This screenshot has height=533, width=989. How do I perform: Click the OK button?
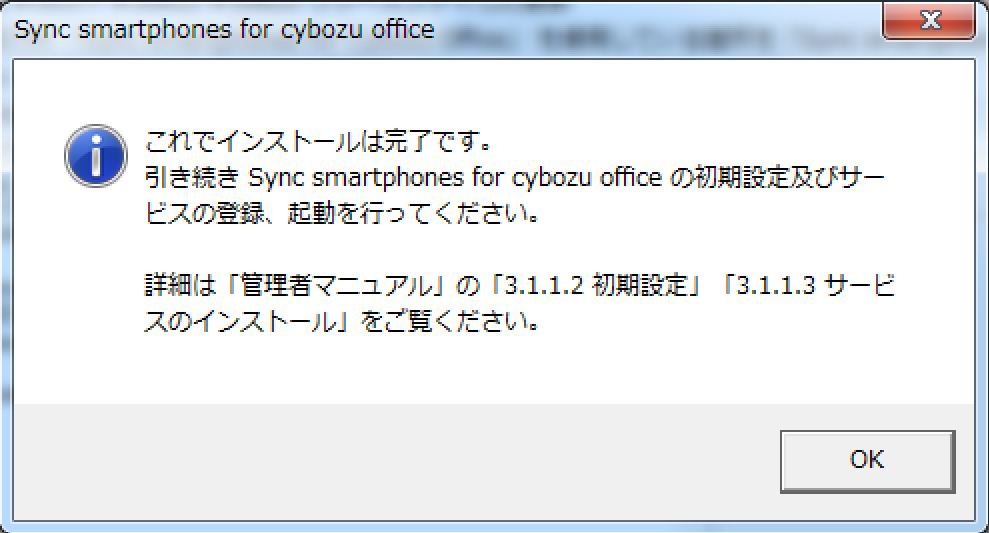pos(866,459)
